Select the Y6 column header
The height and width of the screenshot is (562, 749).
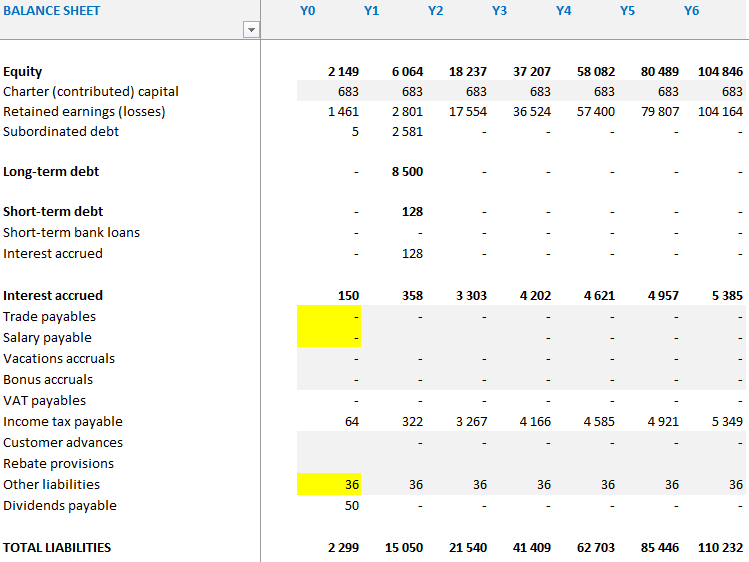click(x=691, y=11)
